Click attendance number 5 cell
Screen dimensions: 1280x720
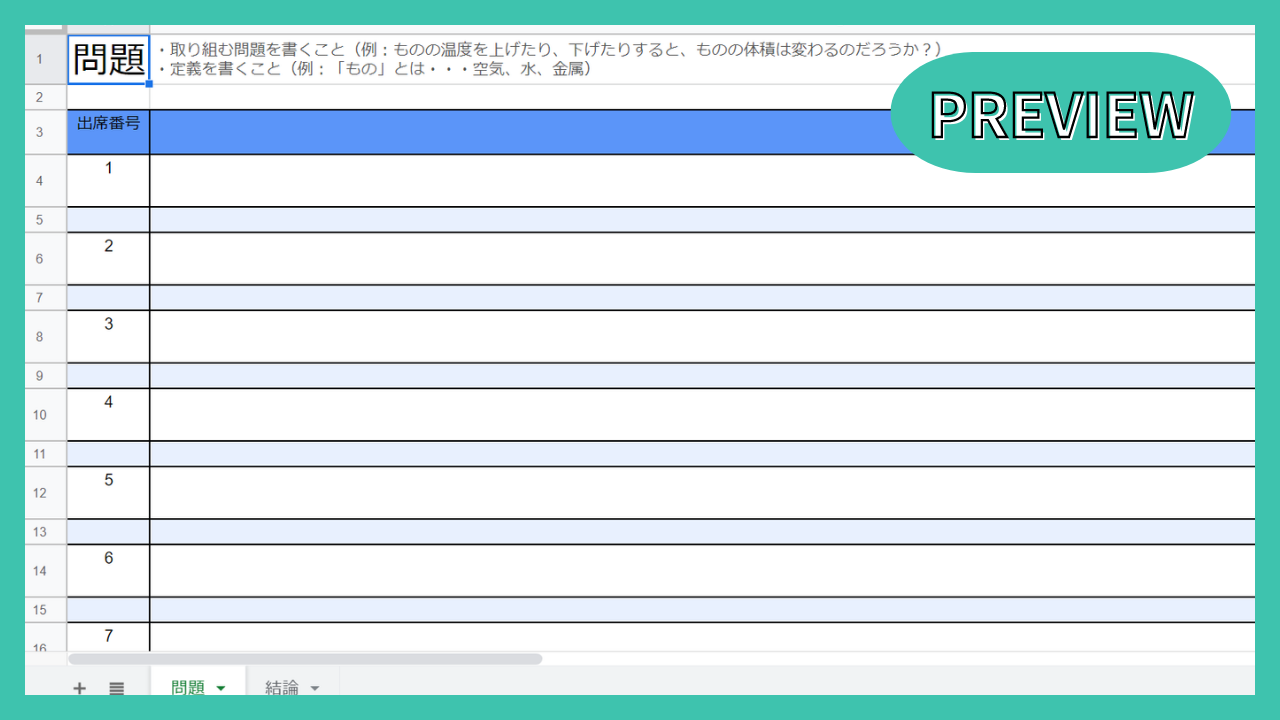click(x=109, y=493)
